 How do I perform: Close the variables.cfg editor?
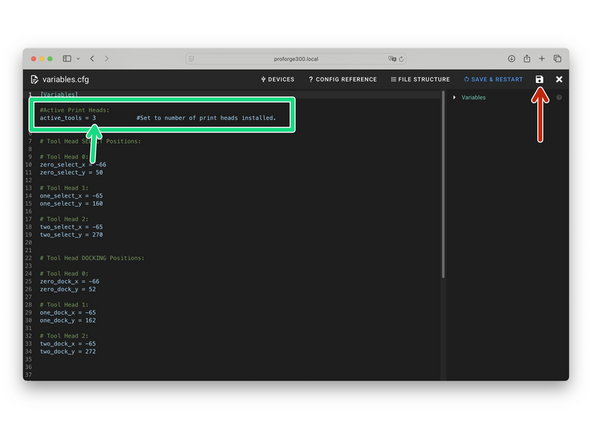pyautogui.click(x=559, y=79)
